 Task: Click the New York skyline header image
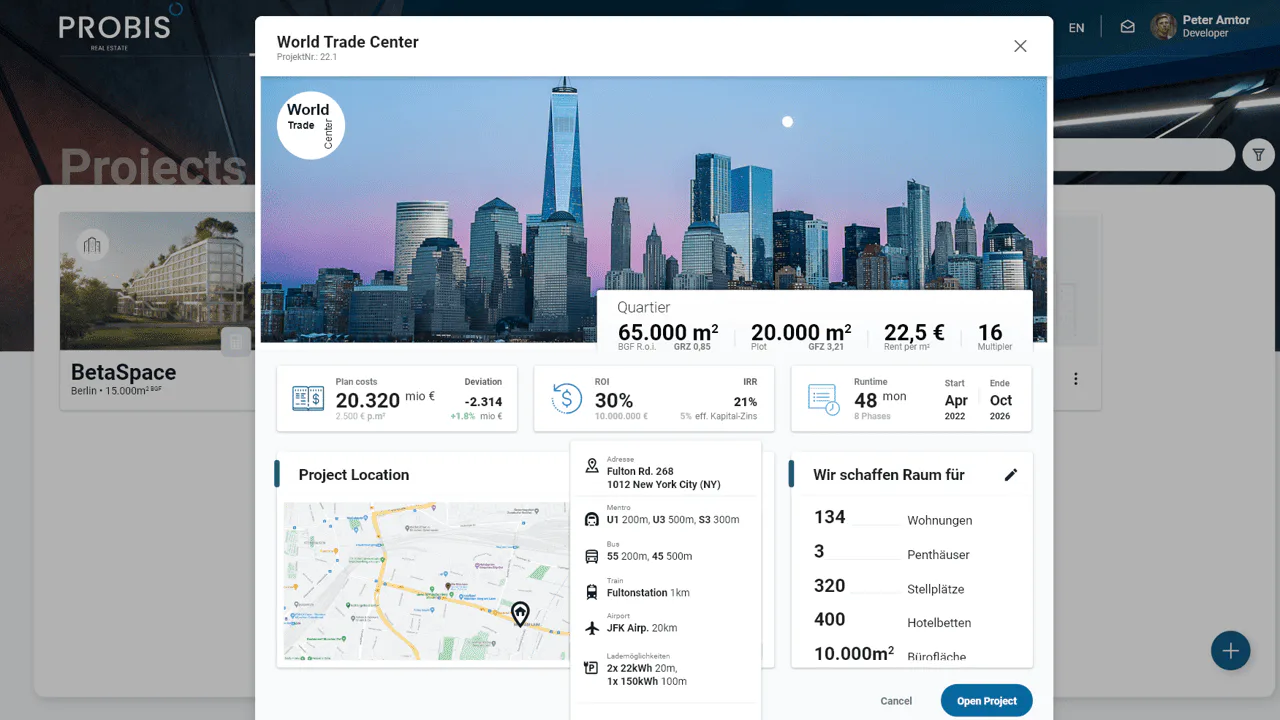click(x=654, y=210)
